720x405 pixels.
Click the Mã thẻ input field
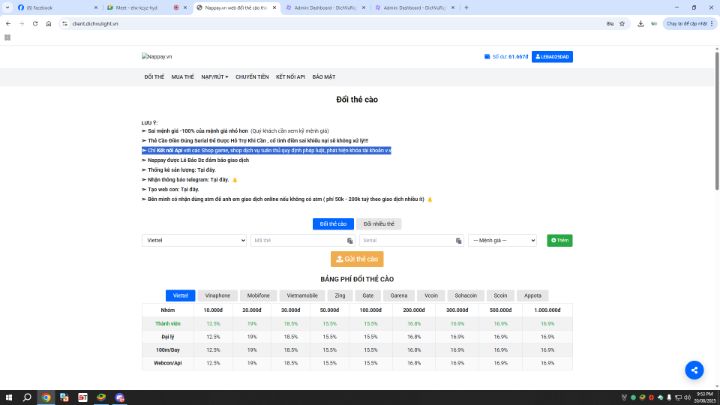(295, 241)
